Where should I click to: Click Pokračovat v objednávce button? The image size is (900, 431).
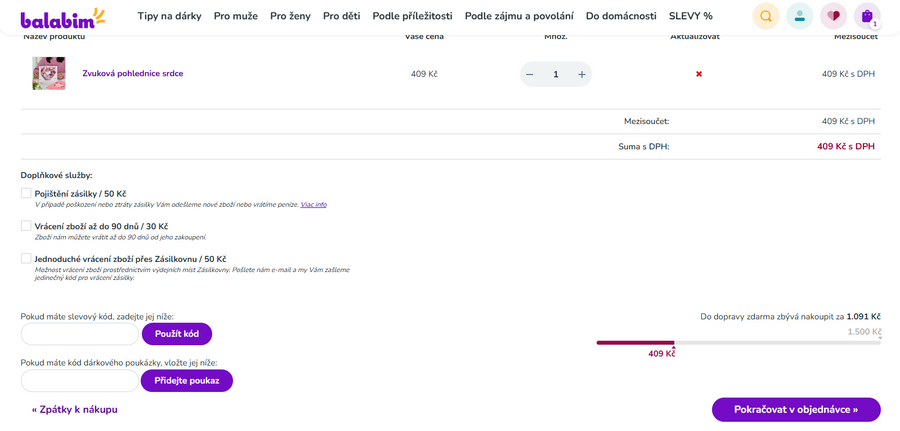pos(796,409)
